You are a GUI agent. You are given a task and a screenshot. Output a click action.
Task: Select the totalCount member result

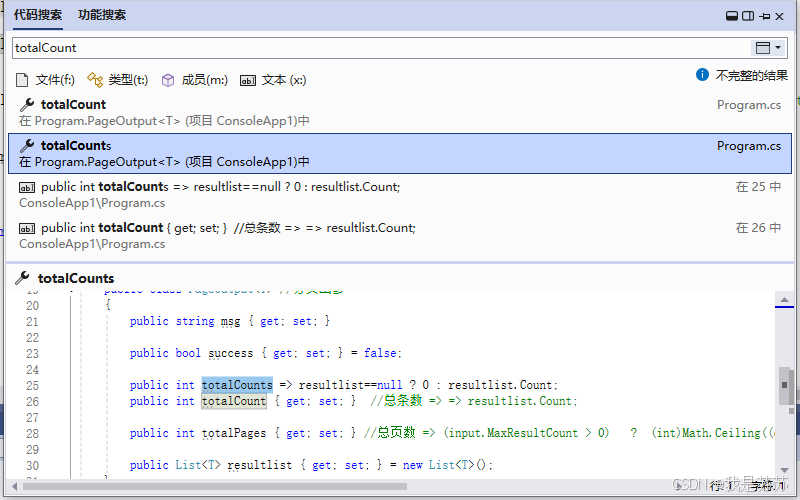pos(400,113)
